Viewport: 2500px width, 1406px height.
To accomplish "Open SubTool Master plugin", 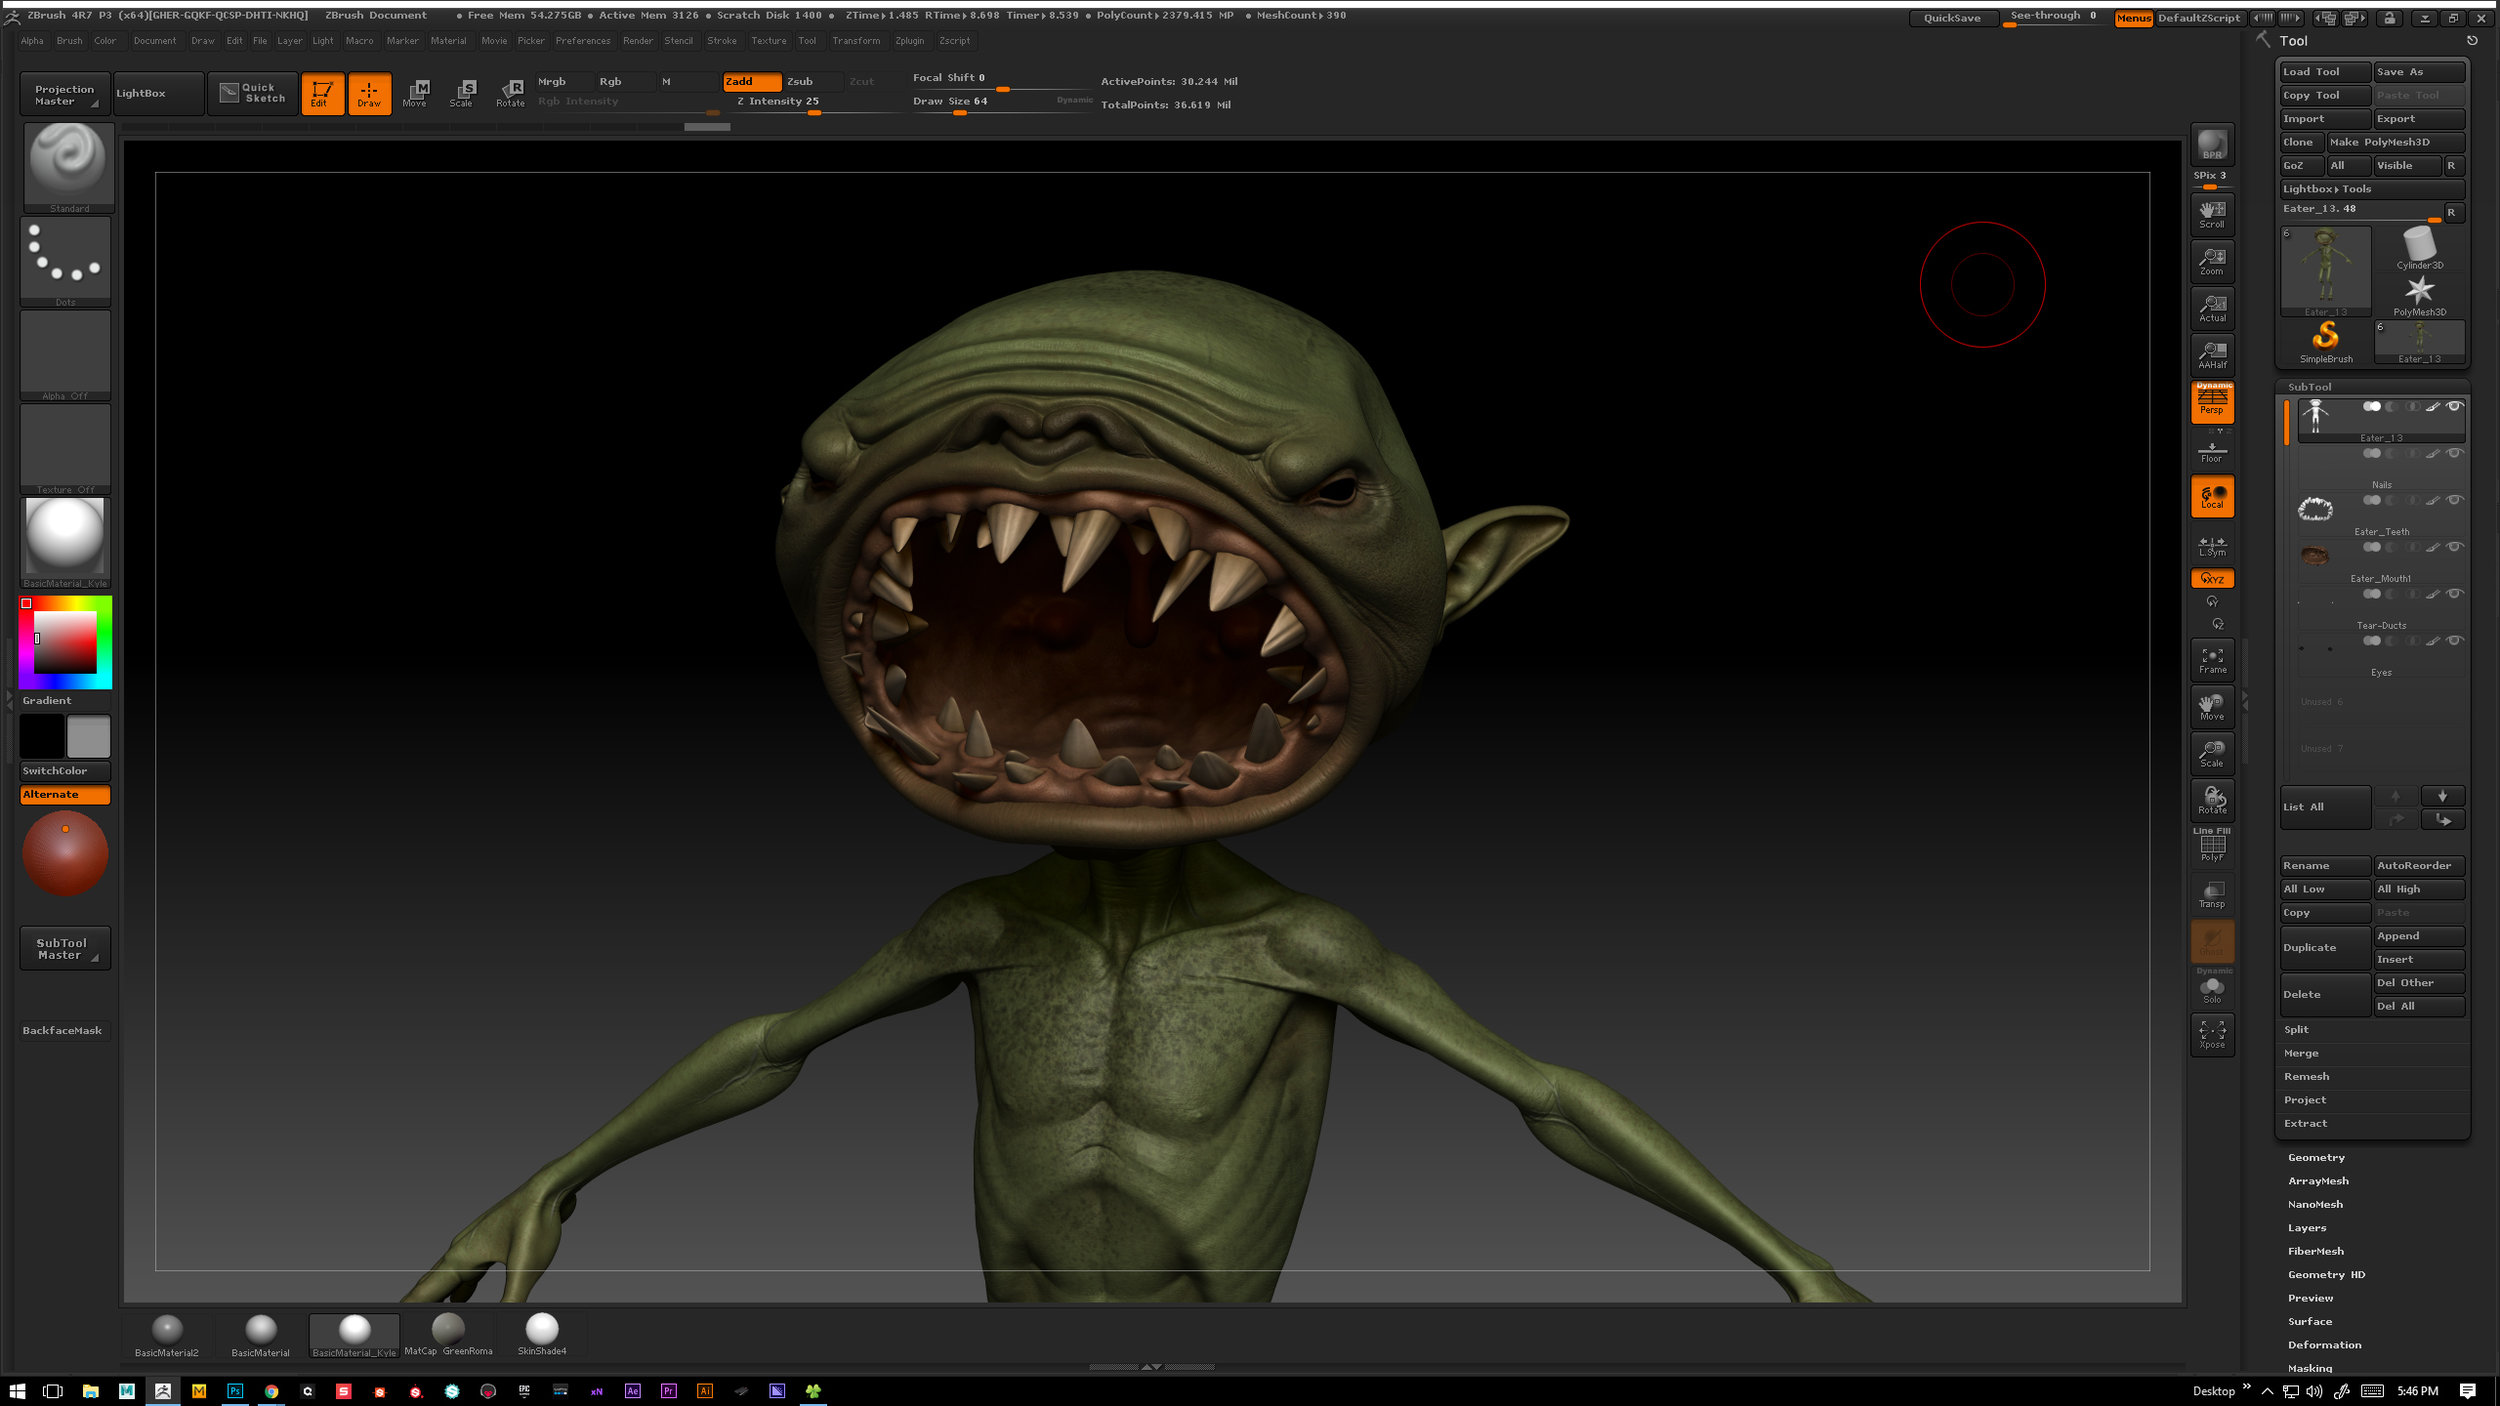I will coord(66,948).
